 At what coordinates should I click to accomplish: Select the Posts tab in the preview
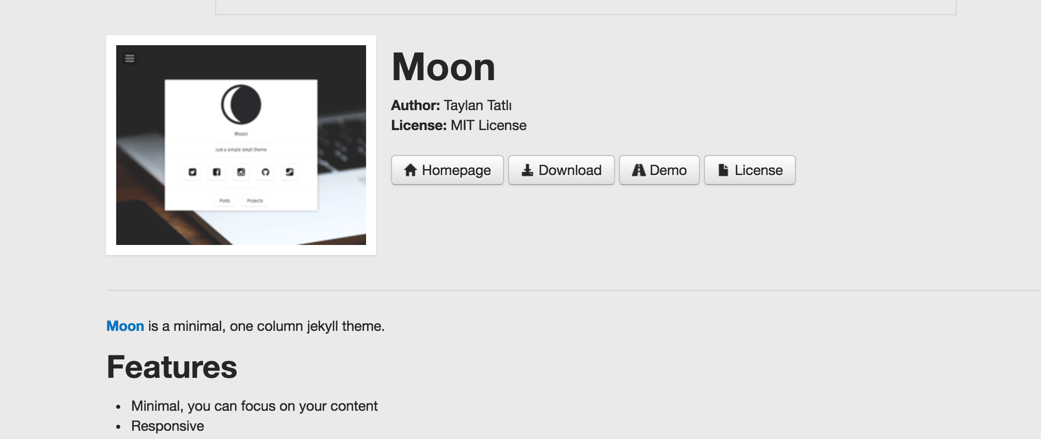(x=225, y=201)
